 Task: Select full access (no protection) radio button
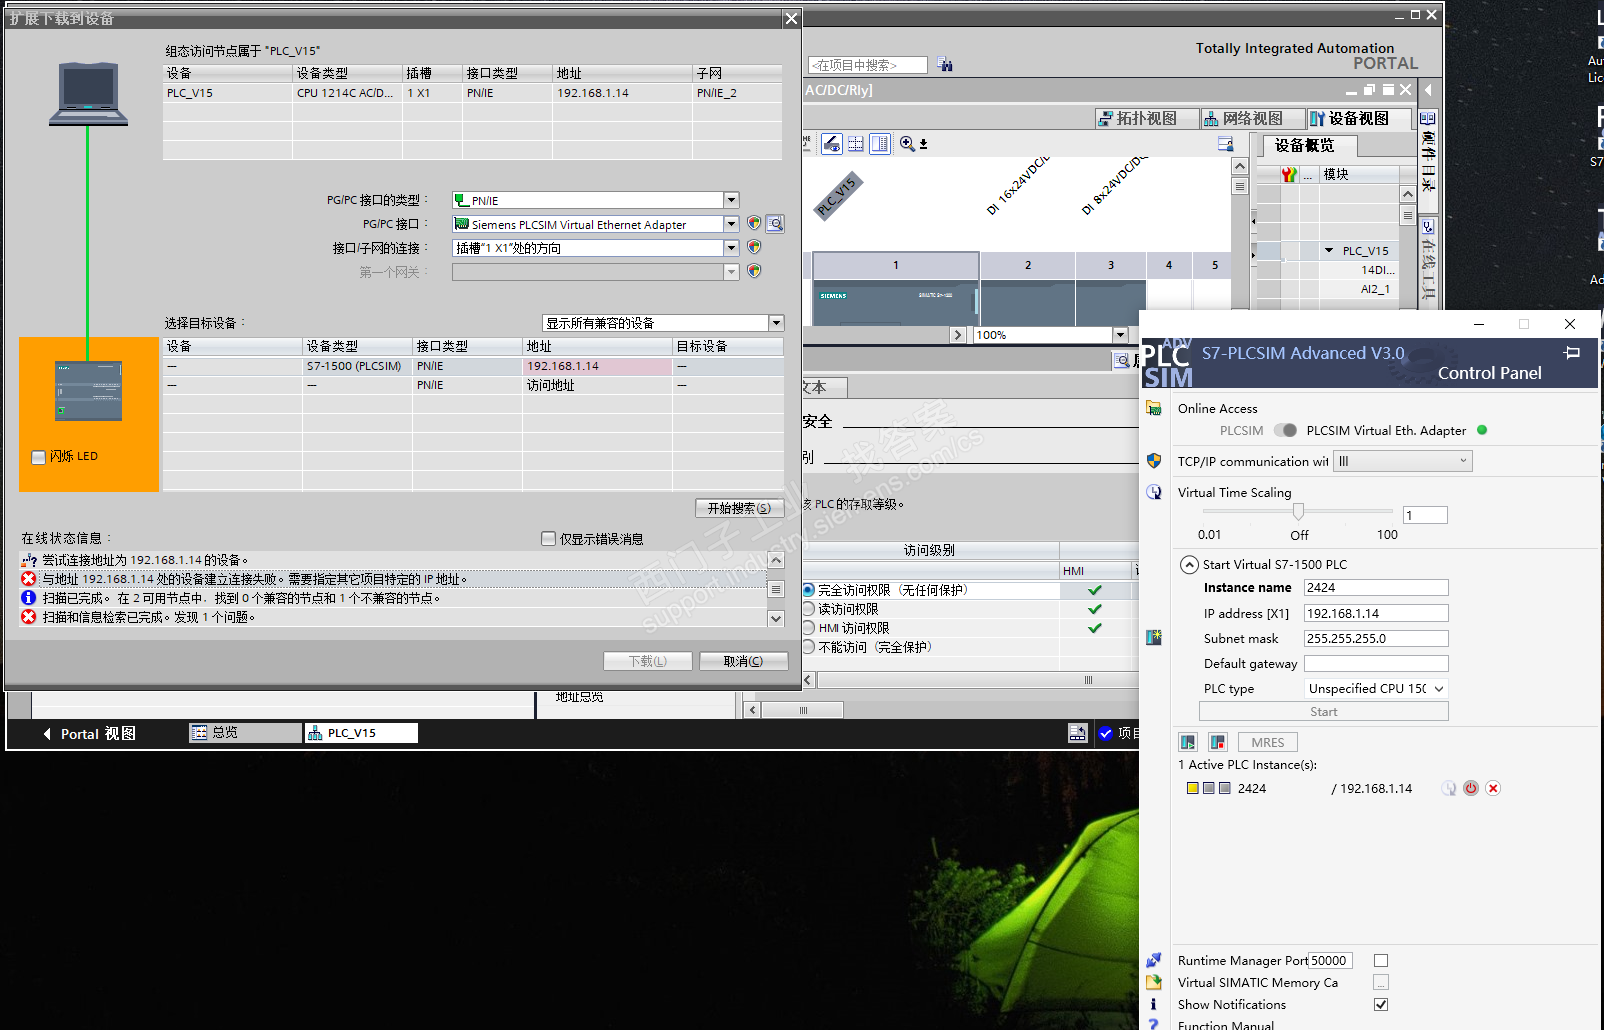click(808, 590)
